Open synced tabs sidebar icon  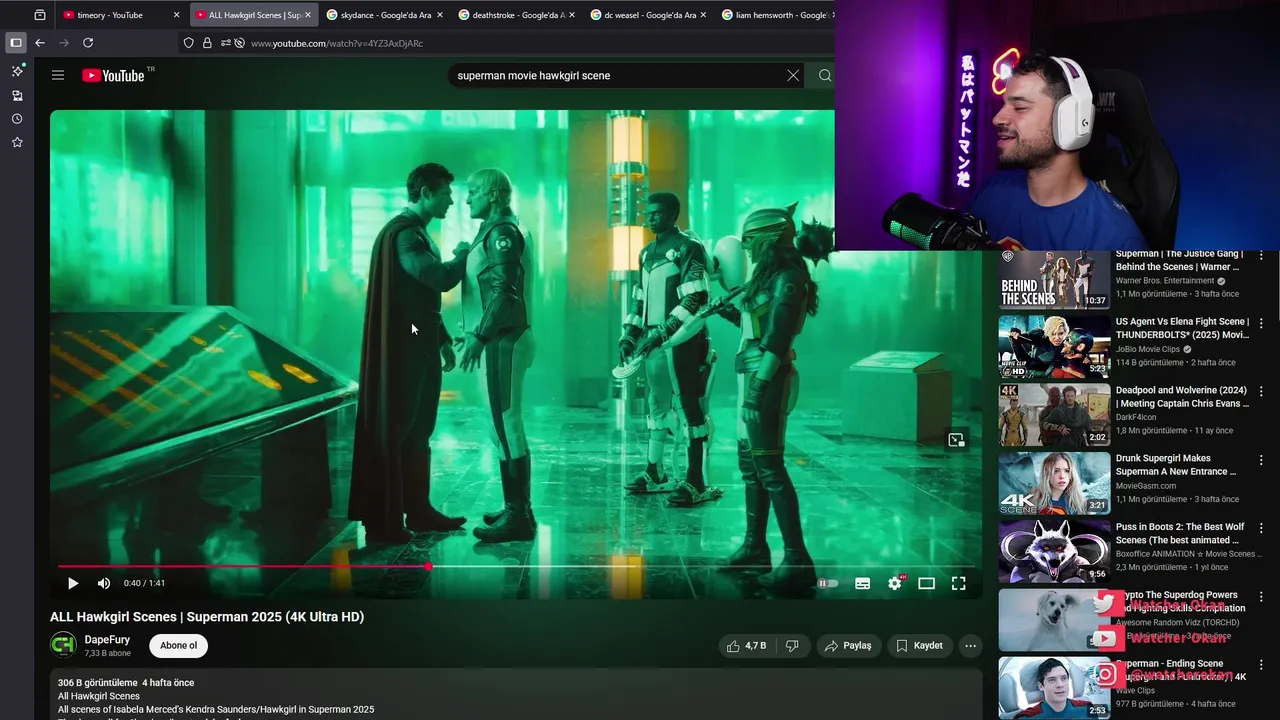[17, 95]
